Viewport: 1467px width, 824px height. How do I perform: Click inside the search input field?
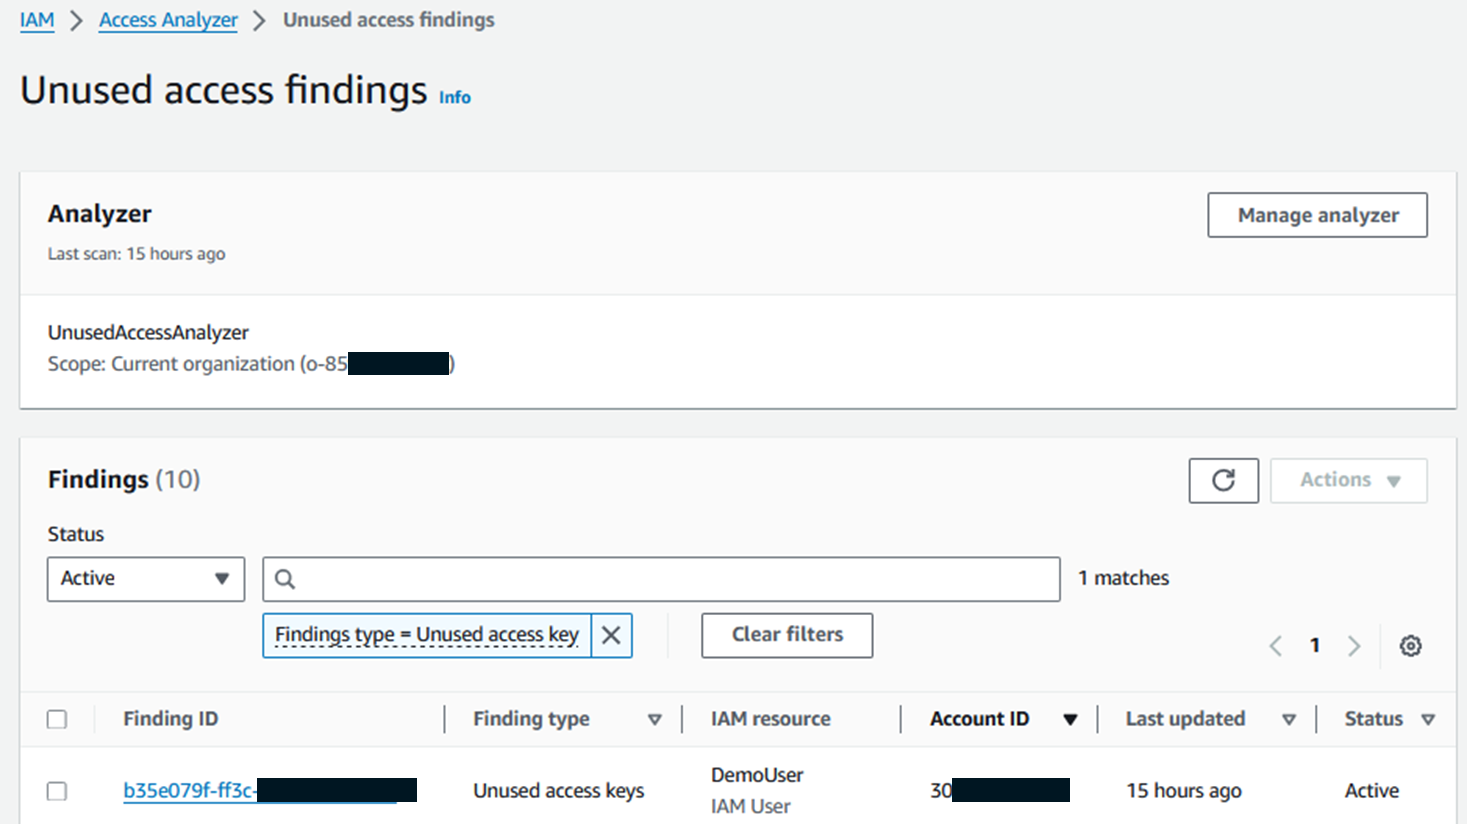pos(660,579)
